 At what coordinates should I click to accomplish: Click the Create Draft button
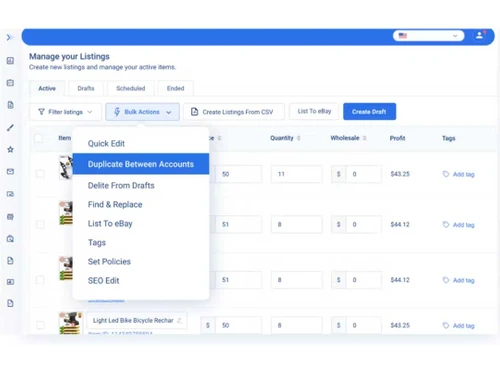pyautogui.click(x=369, y=111)
